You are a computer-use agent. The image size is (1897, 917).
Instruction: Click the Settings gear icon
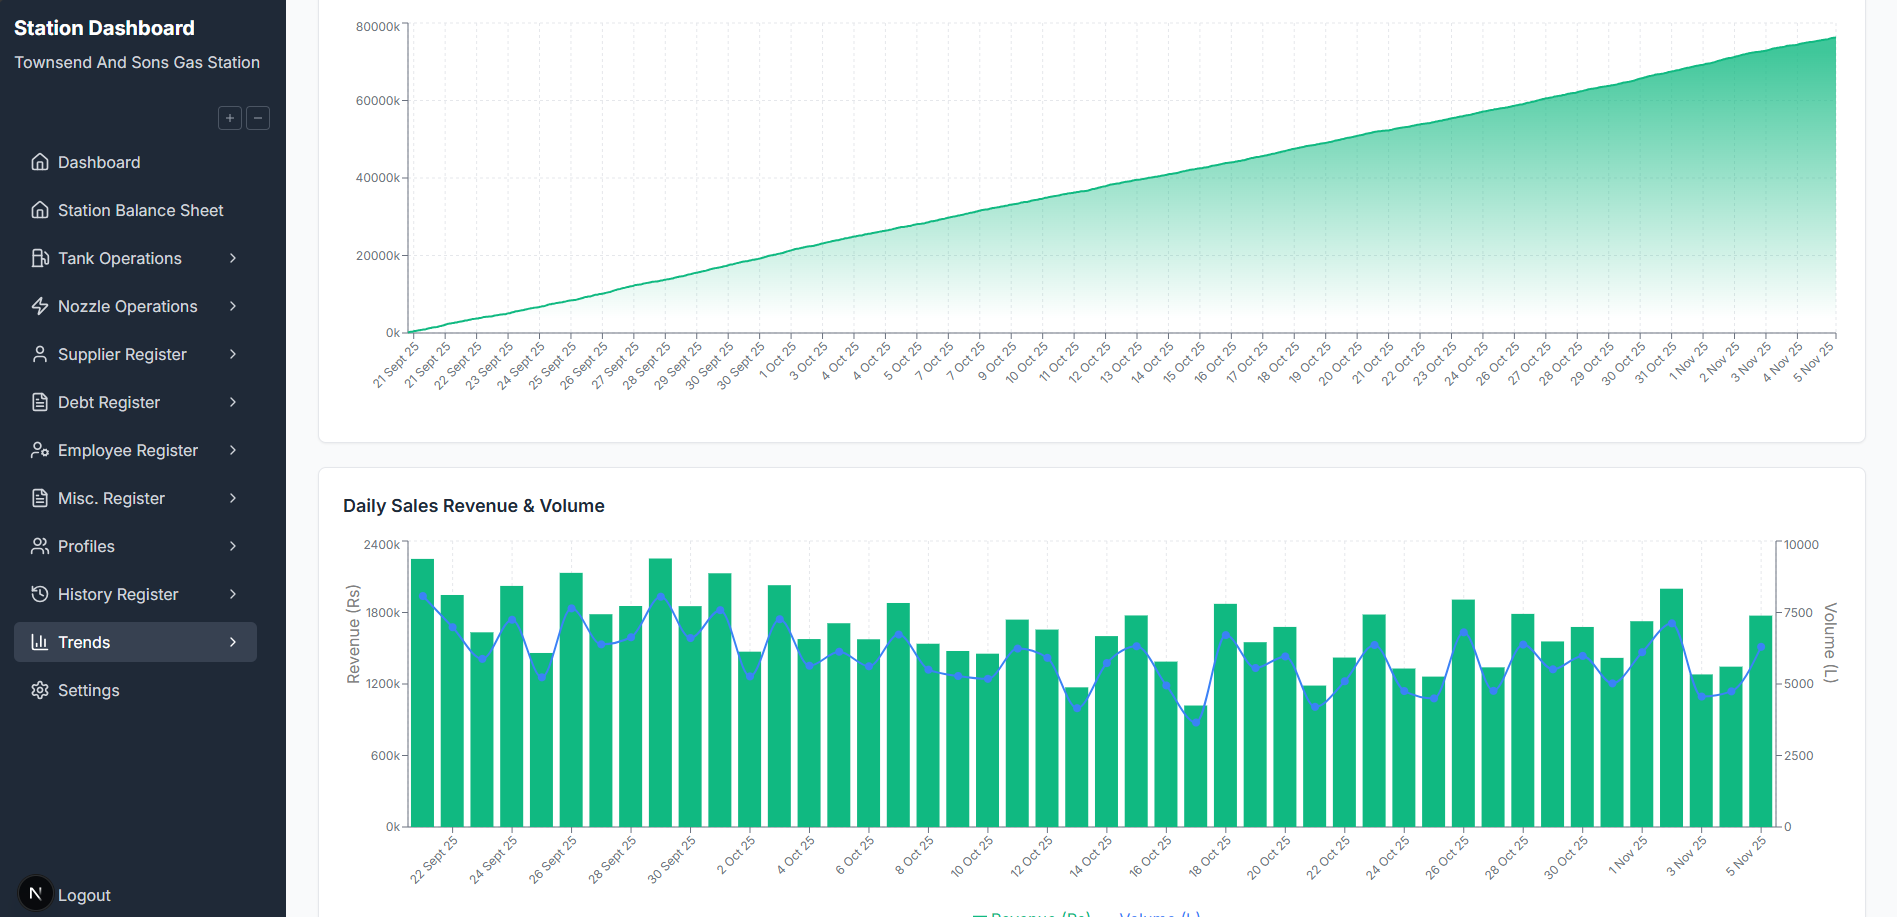40,689
